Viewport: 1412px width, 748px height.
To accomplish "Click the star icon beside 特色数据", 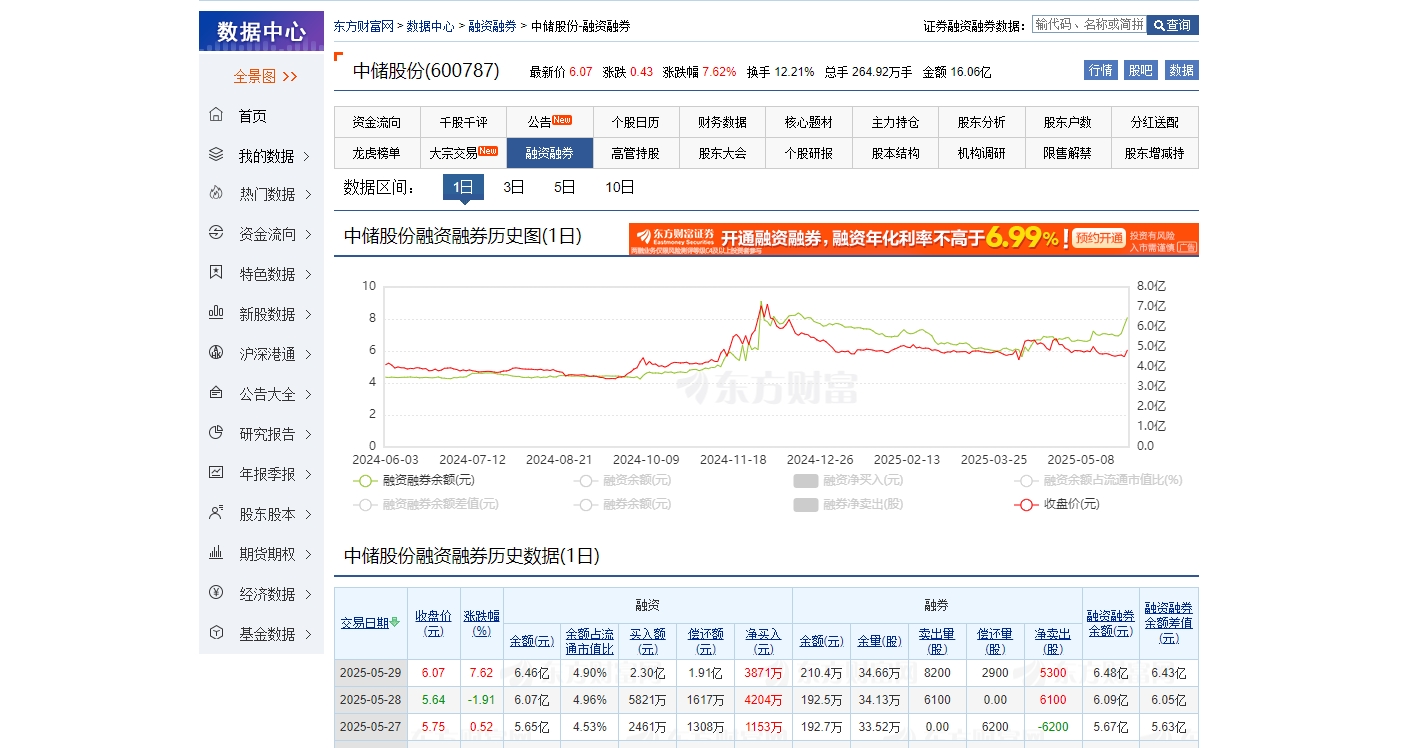I will (216, 273).
